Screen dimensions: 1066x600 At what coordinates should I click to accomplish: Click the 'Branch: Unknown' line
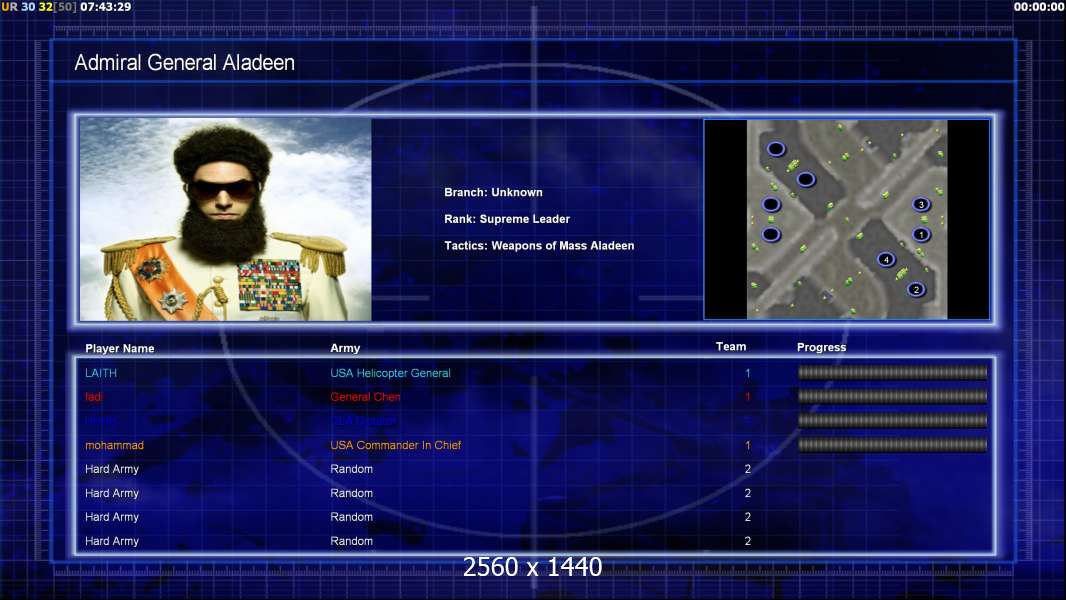[x=493, y=192]
